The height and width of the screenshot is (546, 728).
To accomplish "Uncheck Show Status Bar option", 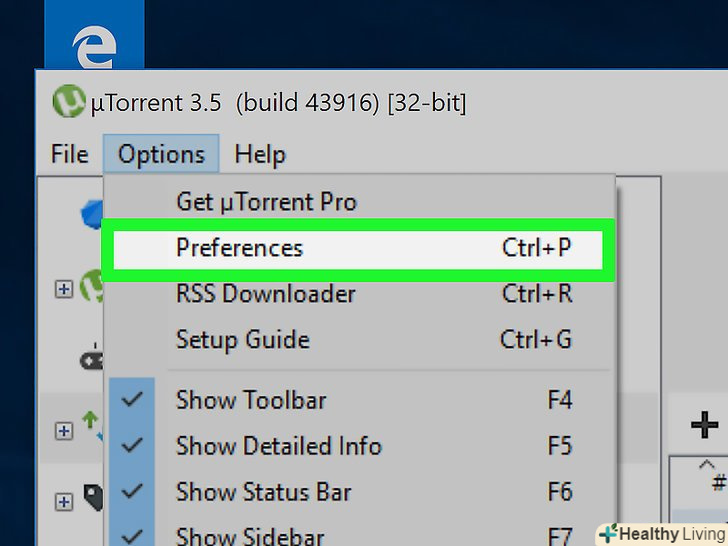I will point(262,492).
